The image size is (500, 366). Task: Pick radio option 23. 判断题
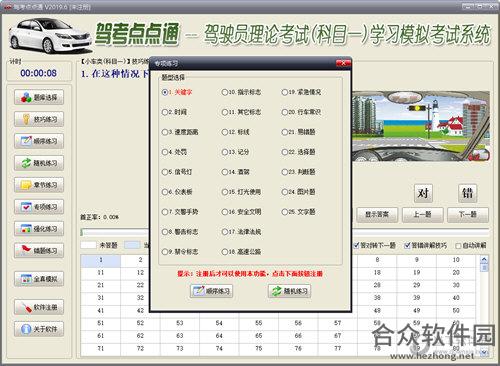coord(299,172)
